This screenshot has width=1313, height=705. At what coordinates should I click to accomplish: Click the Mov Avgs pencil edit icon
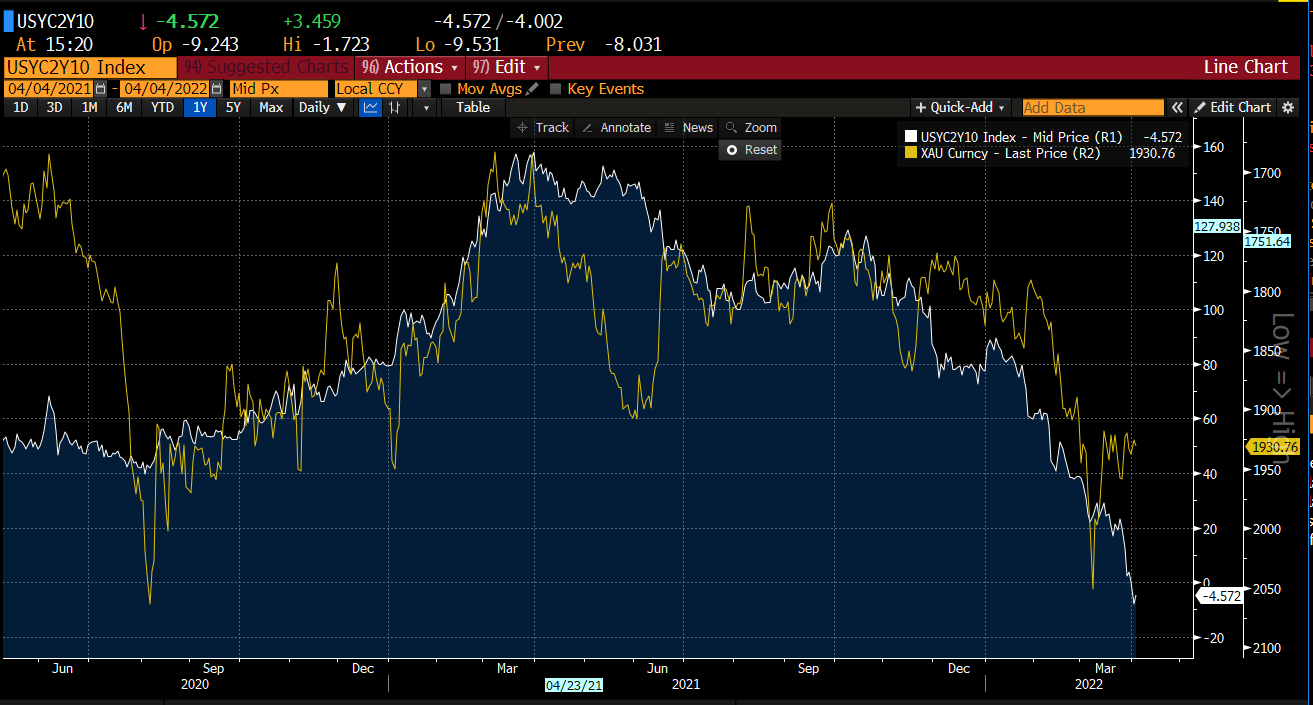pyautogui.click(x=532, y=89)
